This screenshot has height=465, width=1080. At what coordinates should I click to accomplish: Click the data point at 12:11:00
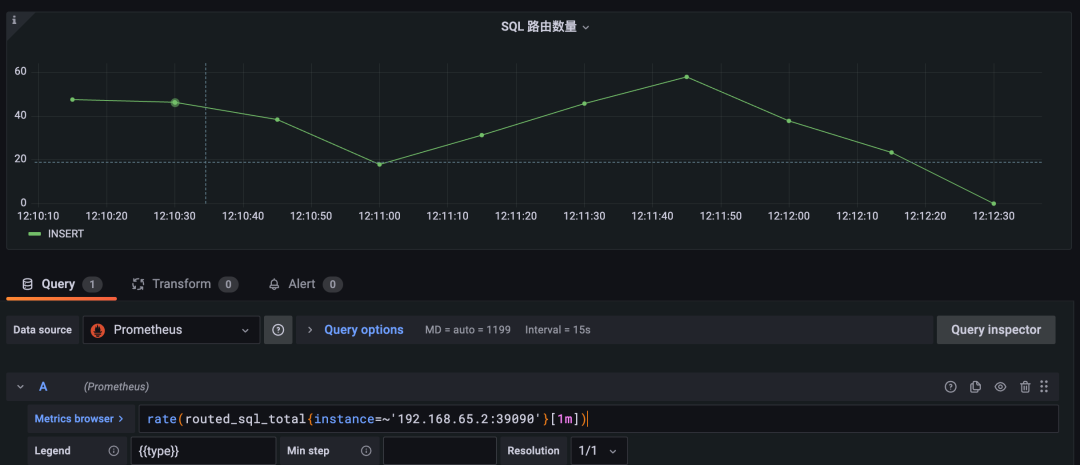click(380, 164)
